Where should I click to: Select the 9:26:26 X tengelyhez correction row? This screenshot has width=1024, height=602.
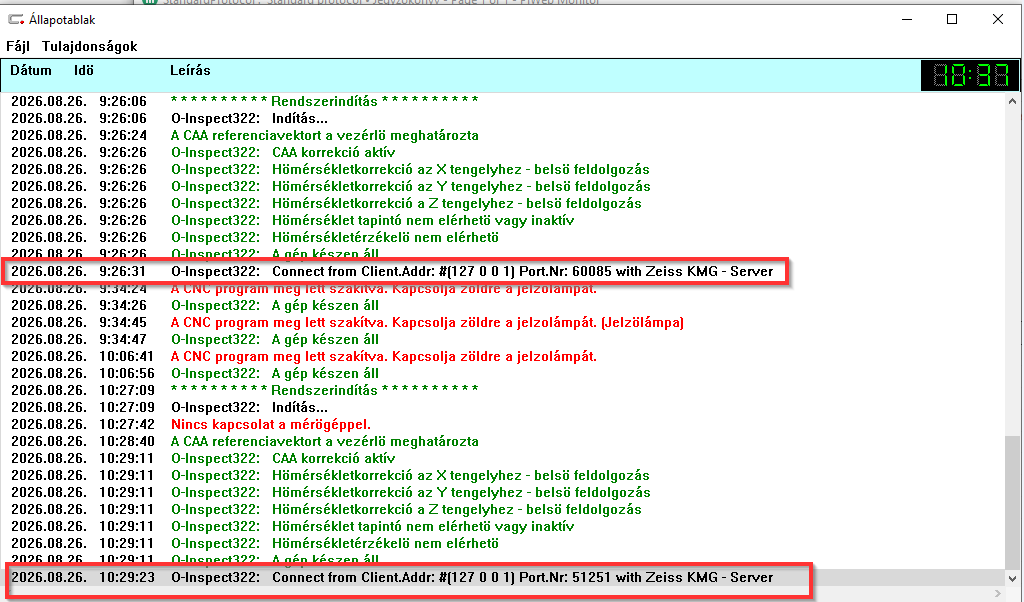(x=503, y=169)
